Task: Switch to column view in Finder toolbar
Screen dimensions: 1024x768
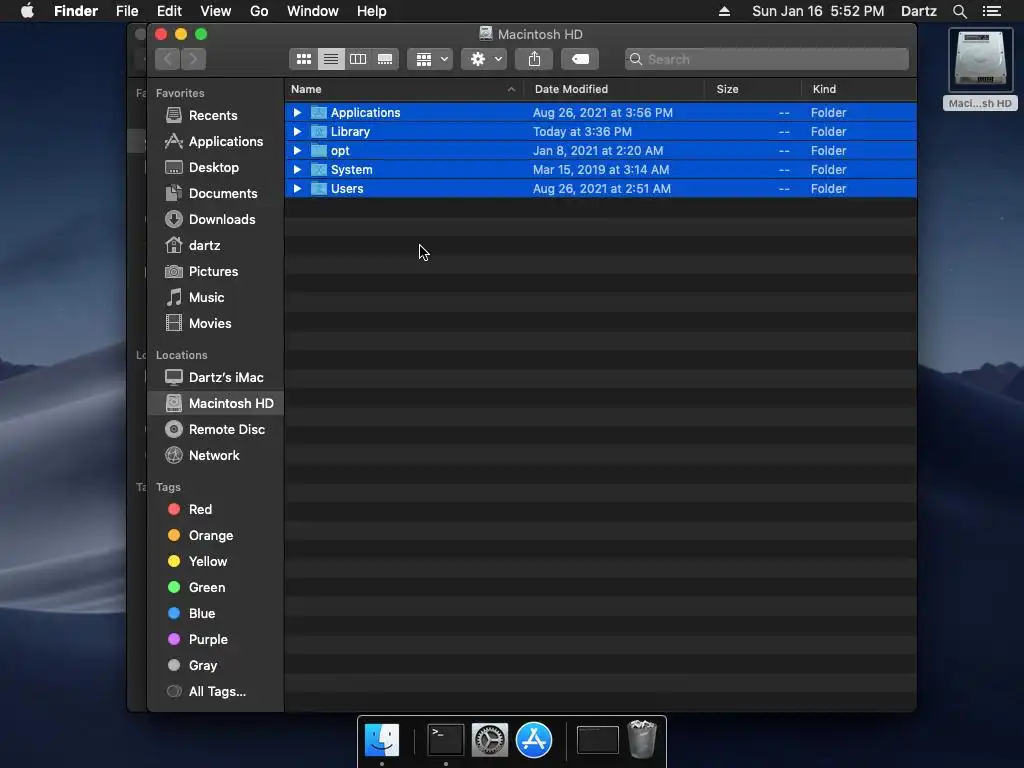Action: click(x=358, y=59)
